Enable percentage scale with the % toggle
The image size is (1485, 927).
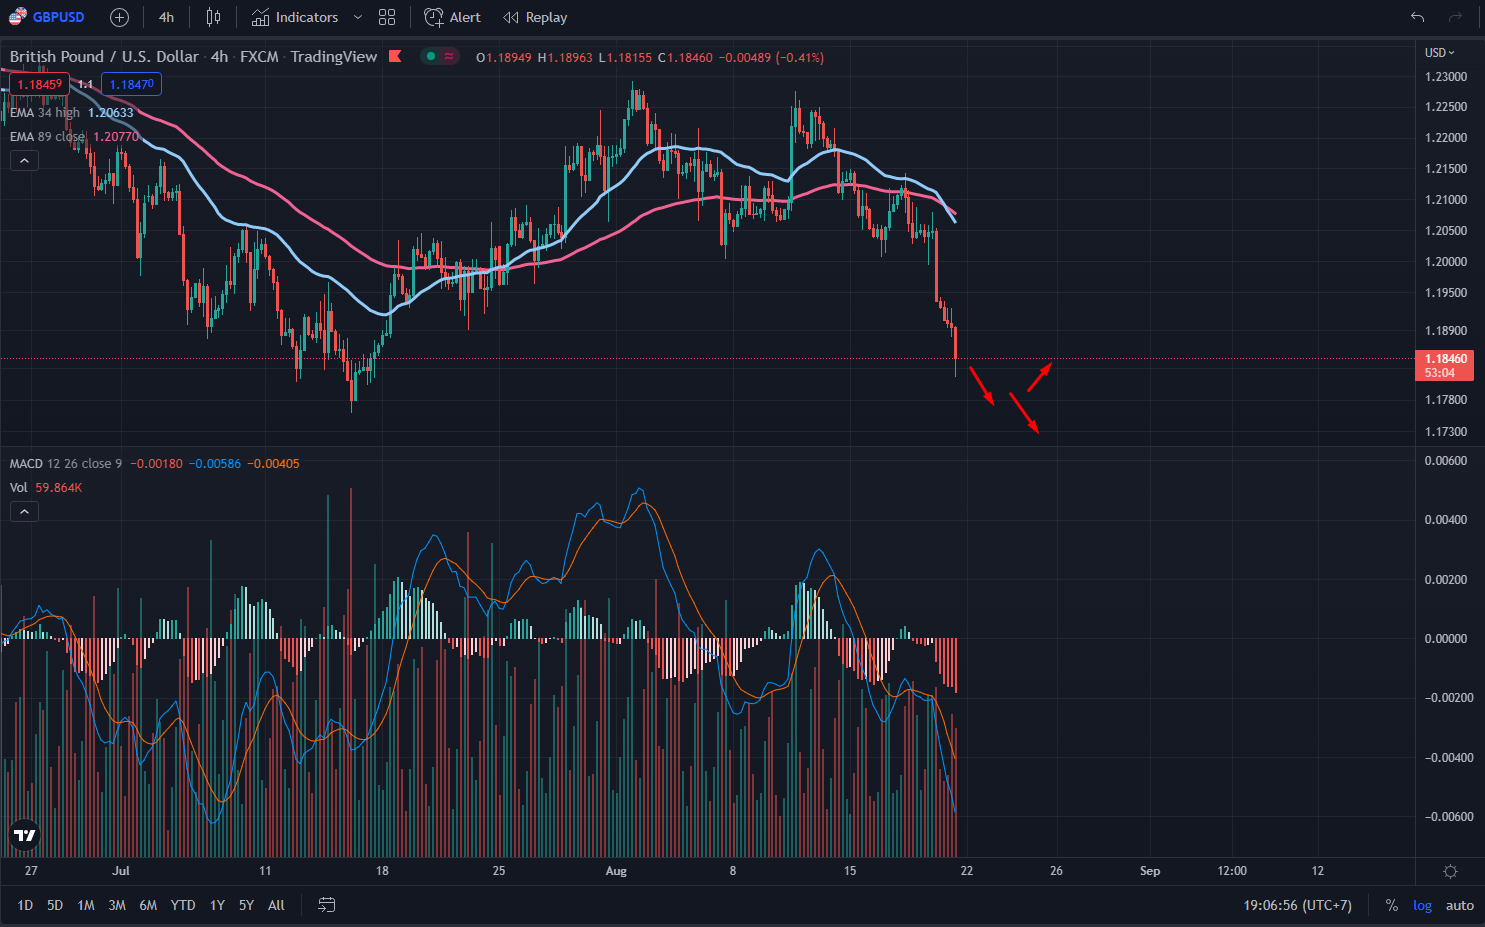pos(1391,905)
